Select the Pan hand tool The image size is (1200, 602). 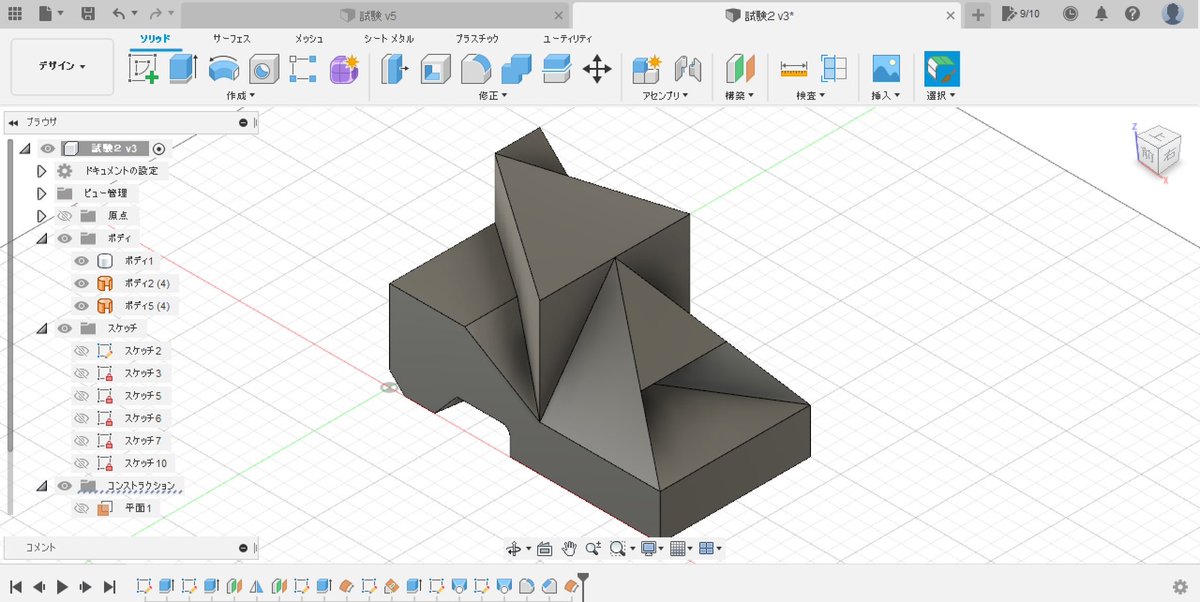point(569,548)
